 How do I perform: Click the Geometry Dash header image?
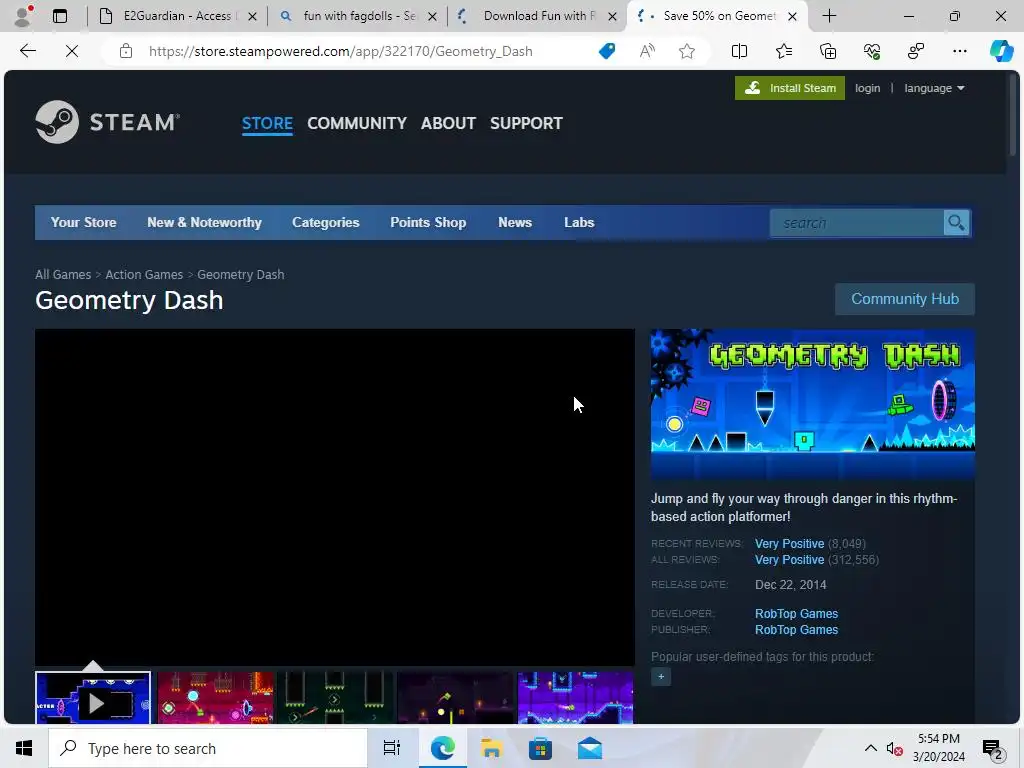pos(812,405)
